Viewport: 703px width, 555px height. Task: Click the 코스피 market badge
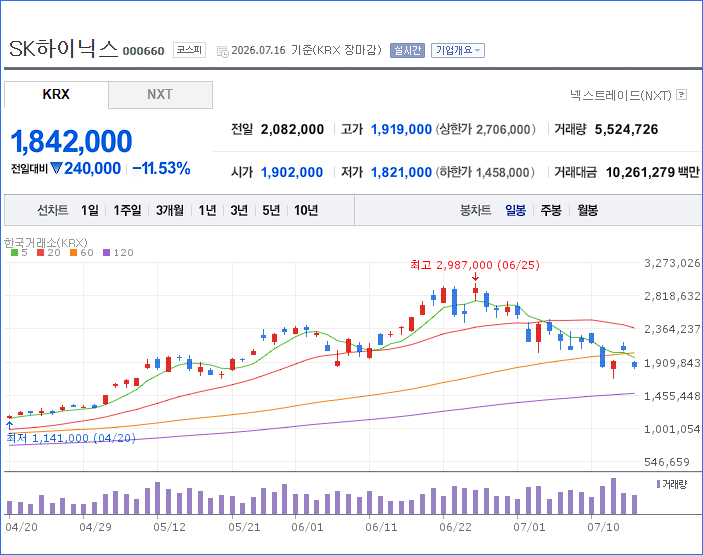pyautogui.click(x=189, y=50)
